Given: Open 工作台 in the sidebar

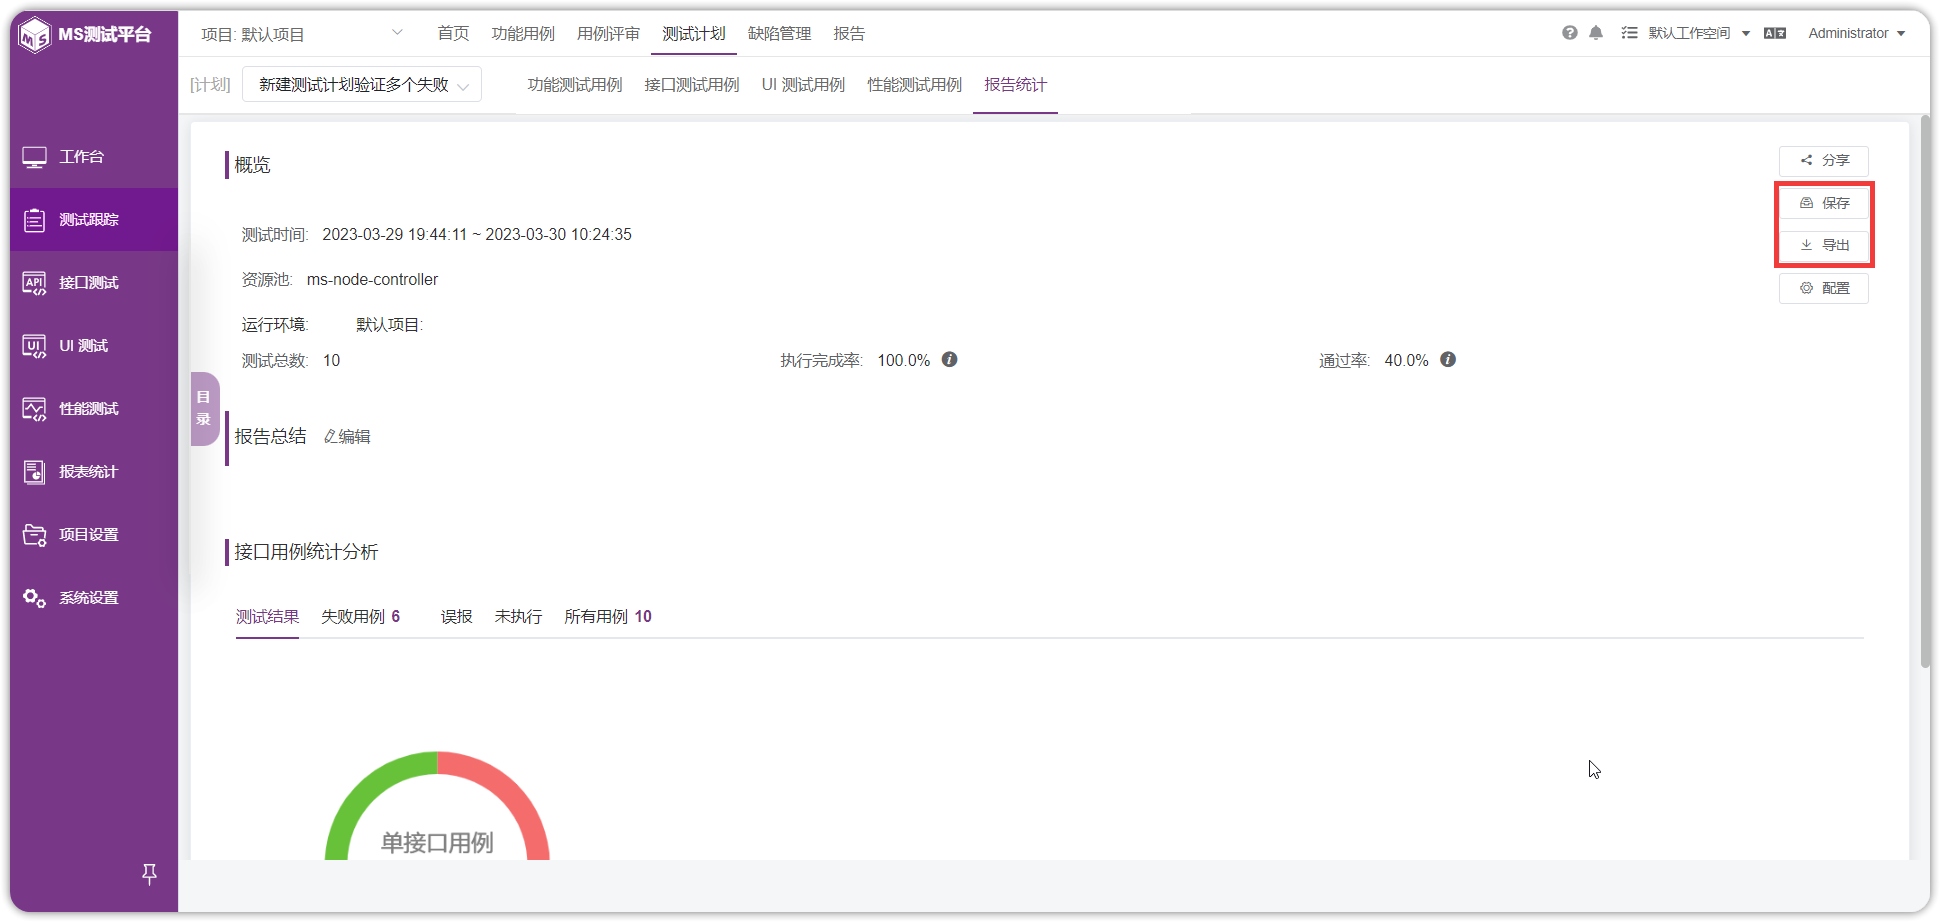Looking at the screenshot, I should (94, 157).
